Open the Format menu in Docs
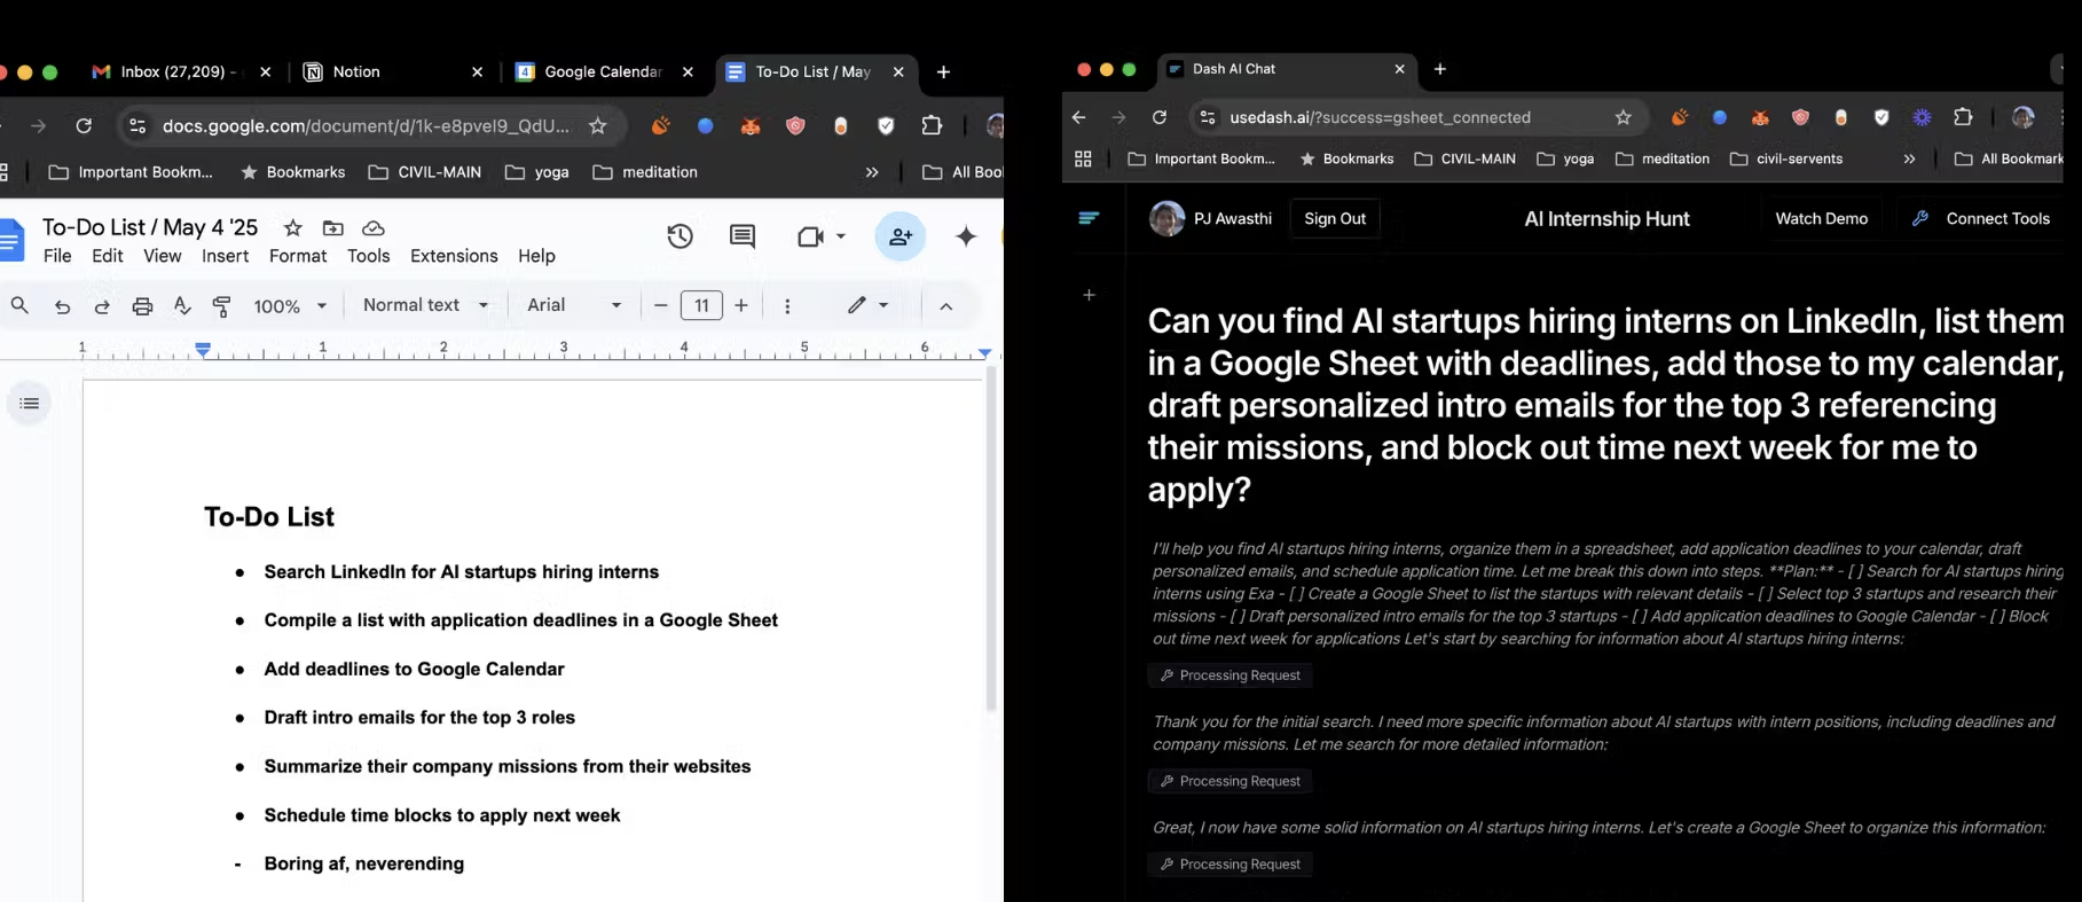Image resolution: width=2082 pixels, height=902 pixels. (298, 256)
